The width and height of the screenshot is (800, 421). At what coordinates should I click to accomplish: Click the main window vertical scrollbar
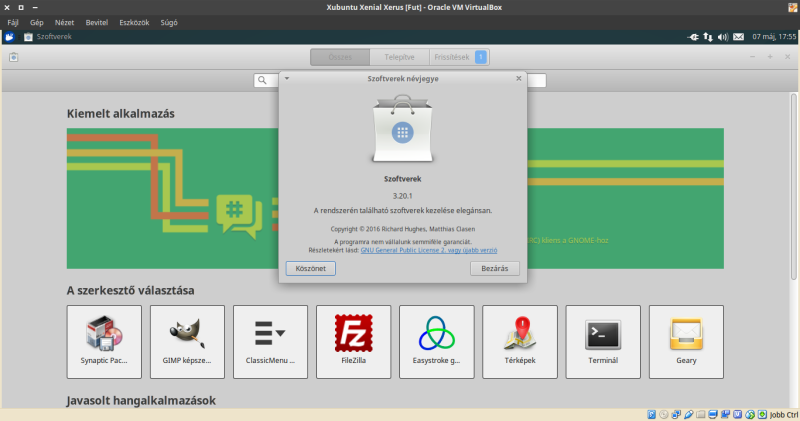pos(793,186)
